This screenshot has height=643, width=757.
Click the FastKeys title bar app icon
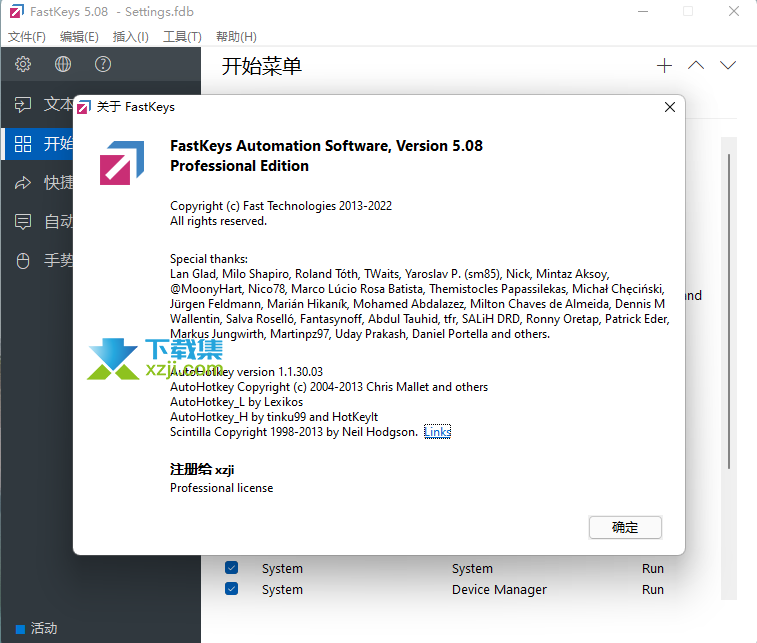coord(16,11)
